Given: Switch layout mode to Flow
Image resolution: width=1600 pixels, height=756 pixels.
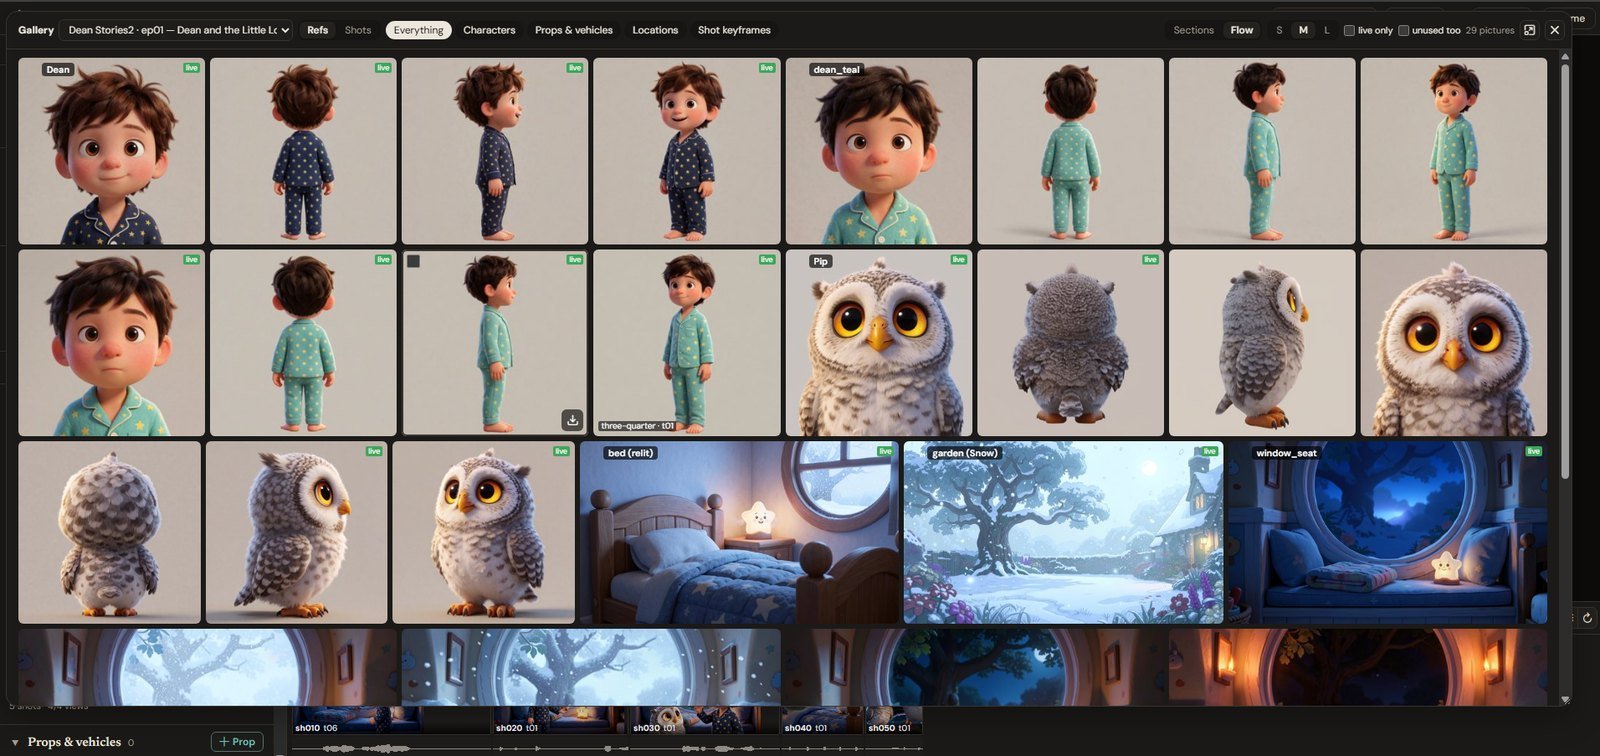Looking at the screenshot, I should pyautogui.click(x=1241, y=30).
